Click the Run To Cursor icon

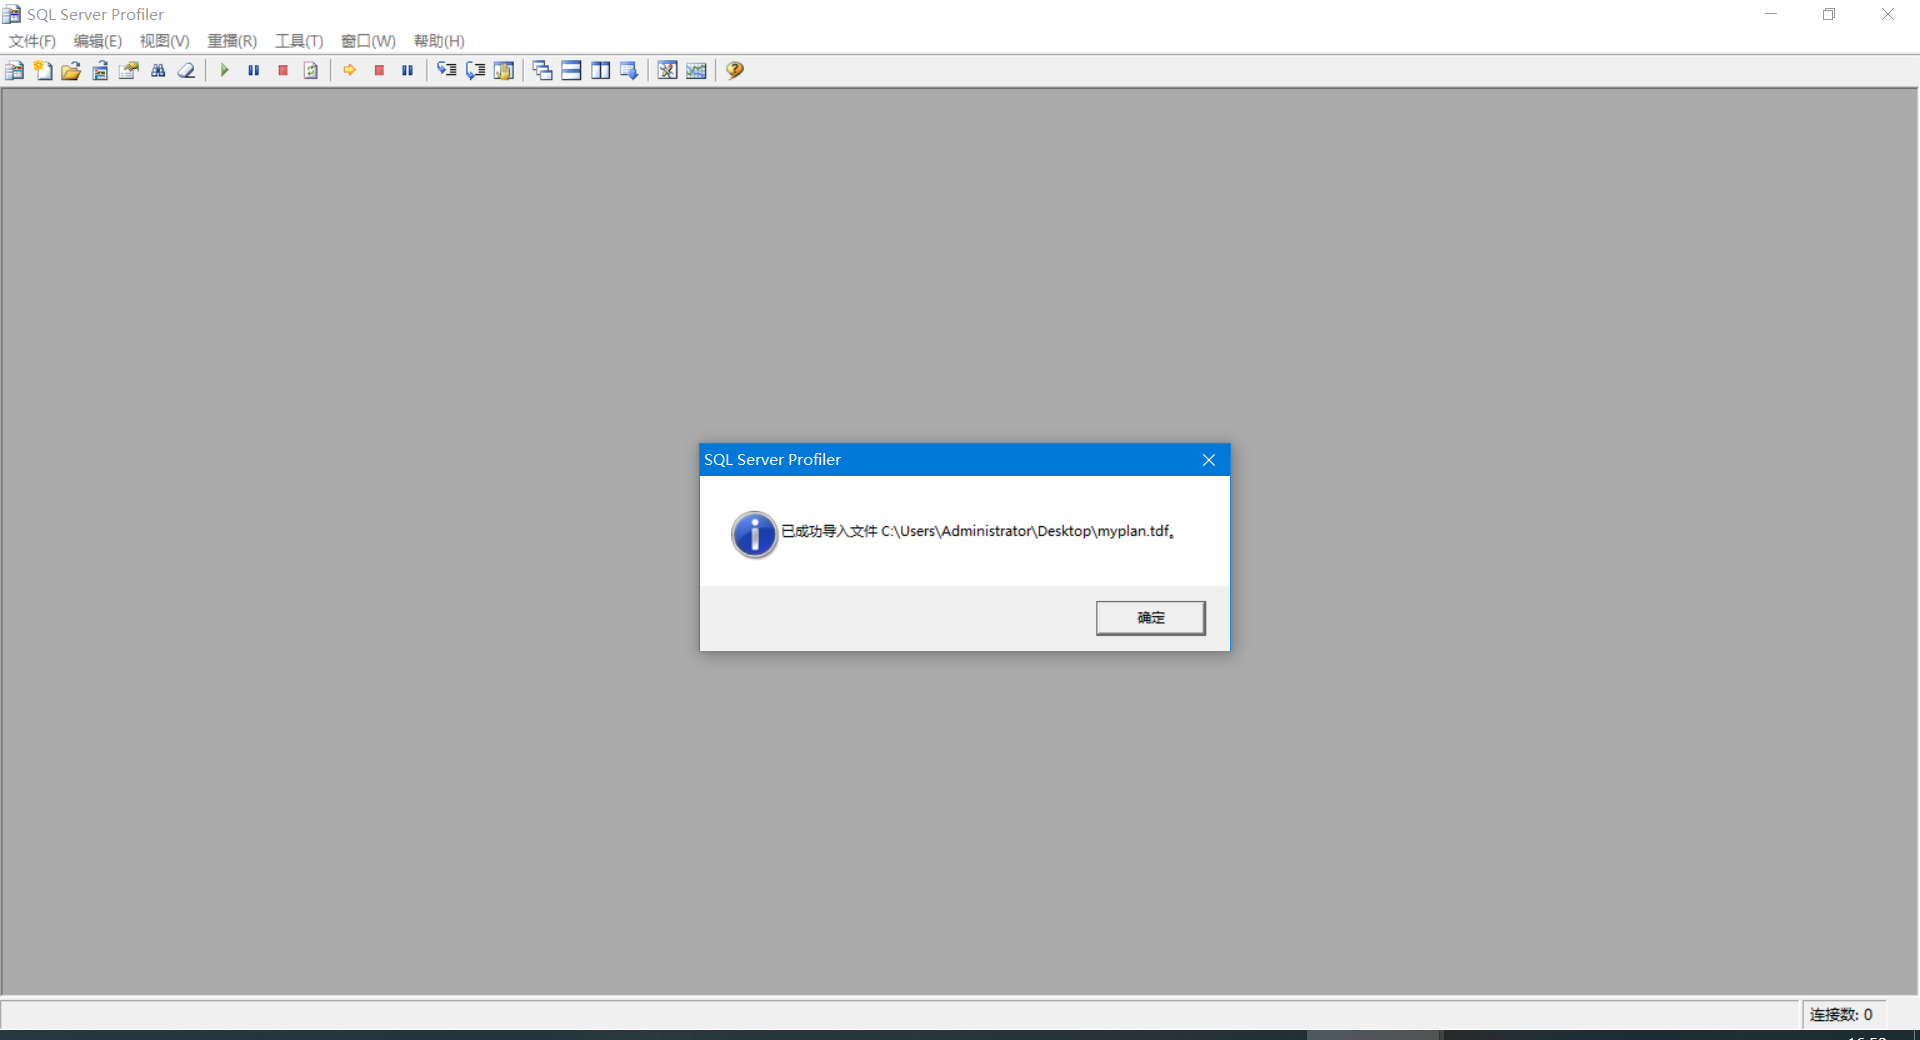pos(476,70)
